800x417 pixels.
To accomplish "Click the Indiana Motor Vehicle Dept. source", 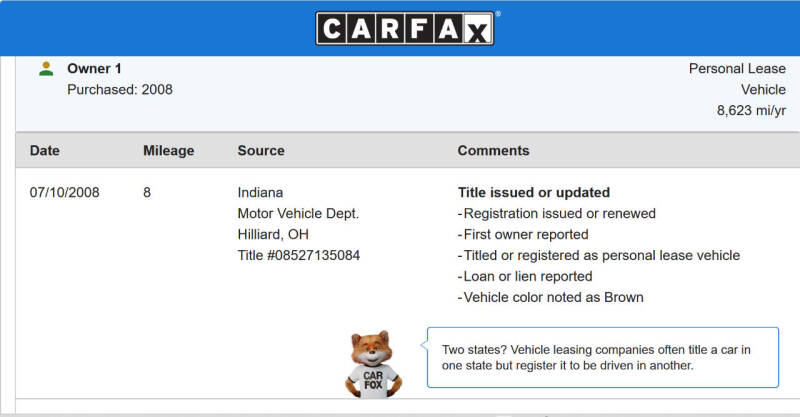I will point(298,203).
